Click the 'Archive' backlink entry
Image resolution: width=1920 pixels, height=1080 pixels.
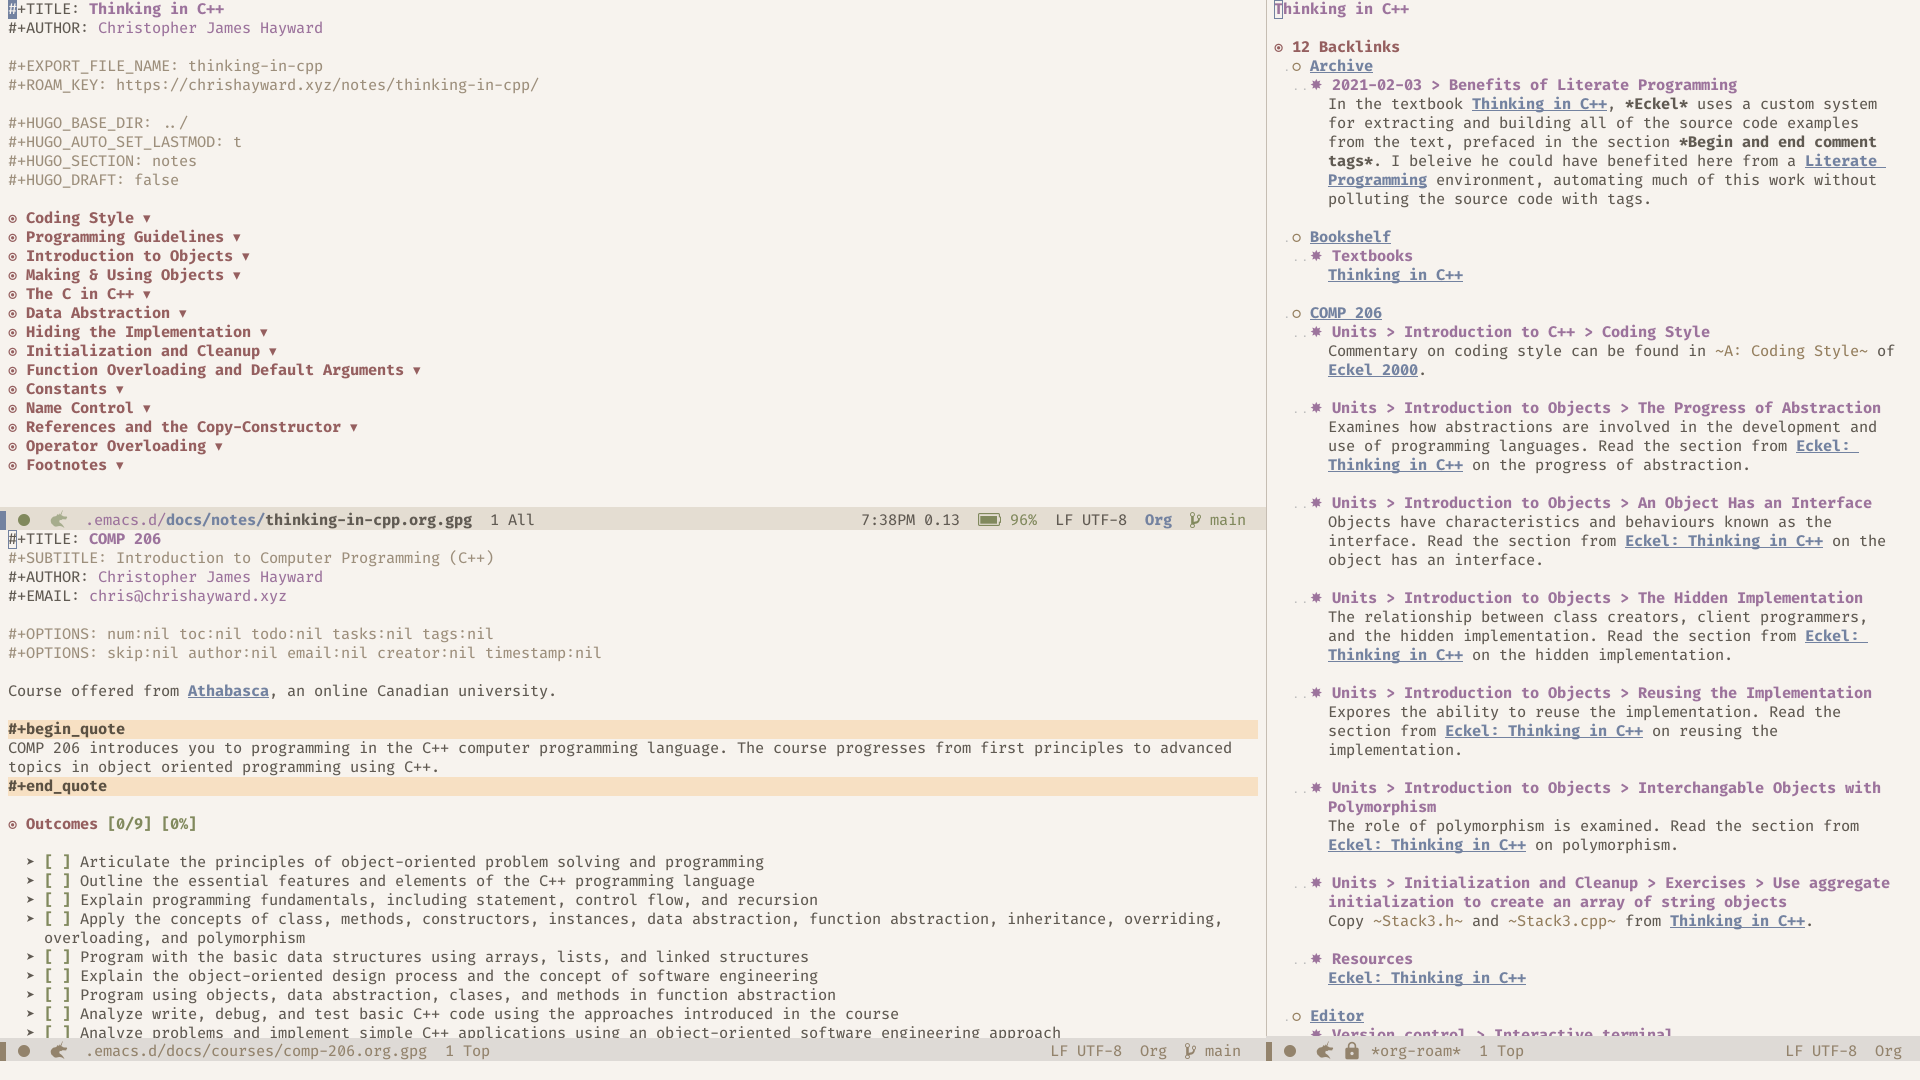(x=1341, y=66)
